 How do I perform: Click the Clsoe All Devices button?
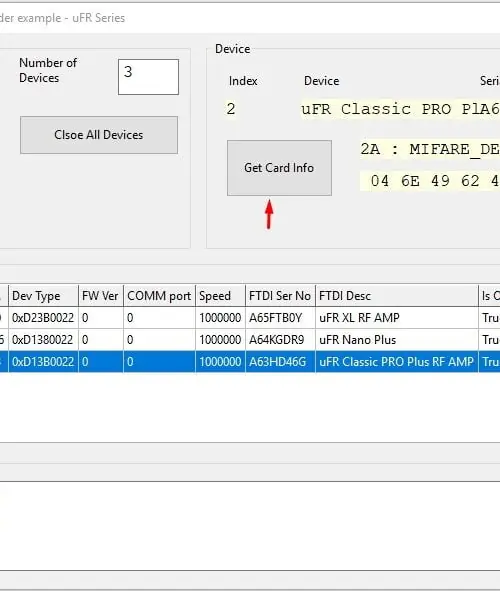pyautogui.click(x=99, y=135)
